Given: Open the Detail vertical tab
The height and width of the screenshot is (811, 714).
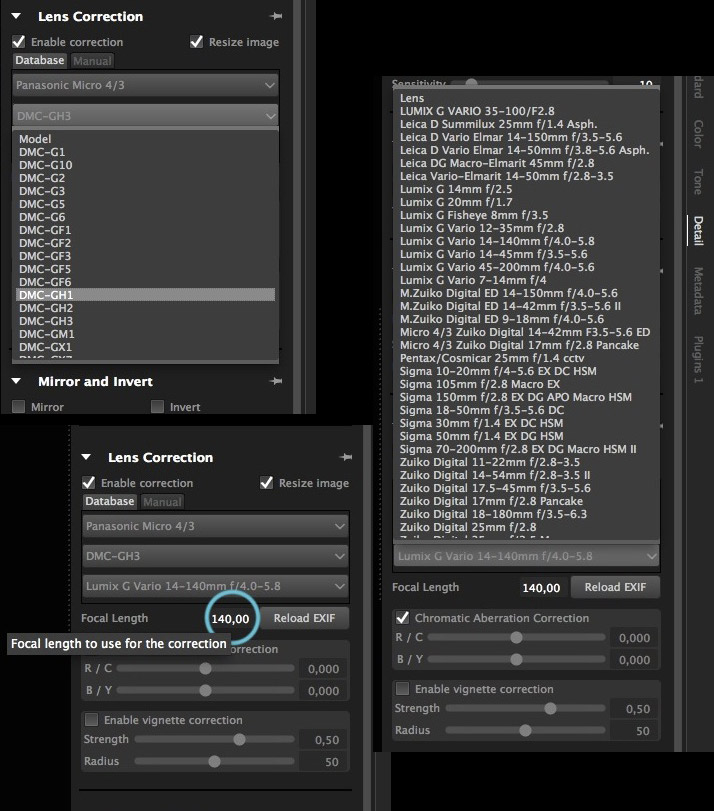Looking at the screenshot, I should (x=698, y=231).
